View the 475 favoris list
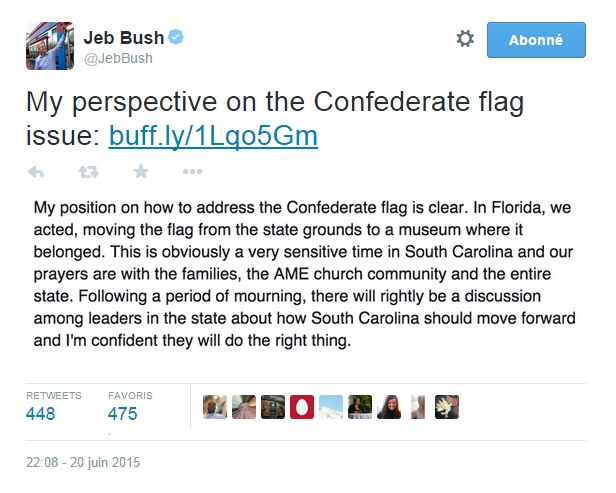 click(x=122, y=413)
